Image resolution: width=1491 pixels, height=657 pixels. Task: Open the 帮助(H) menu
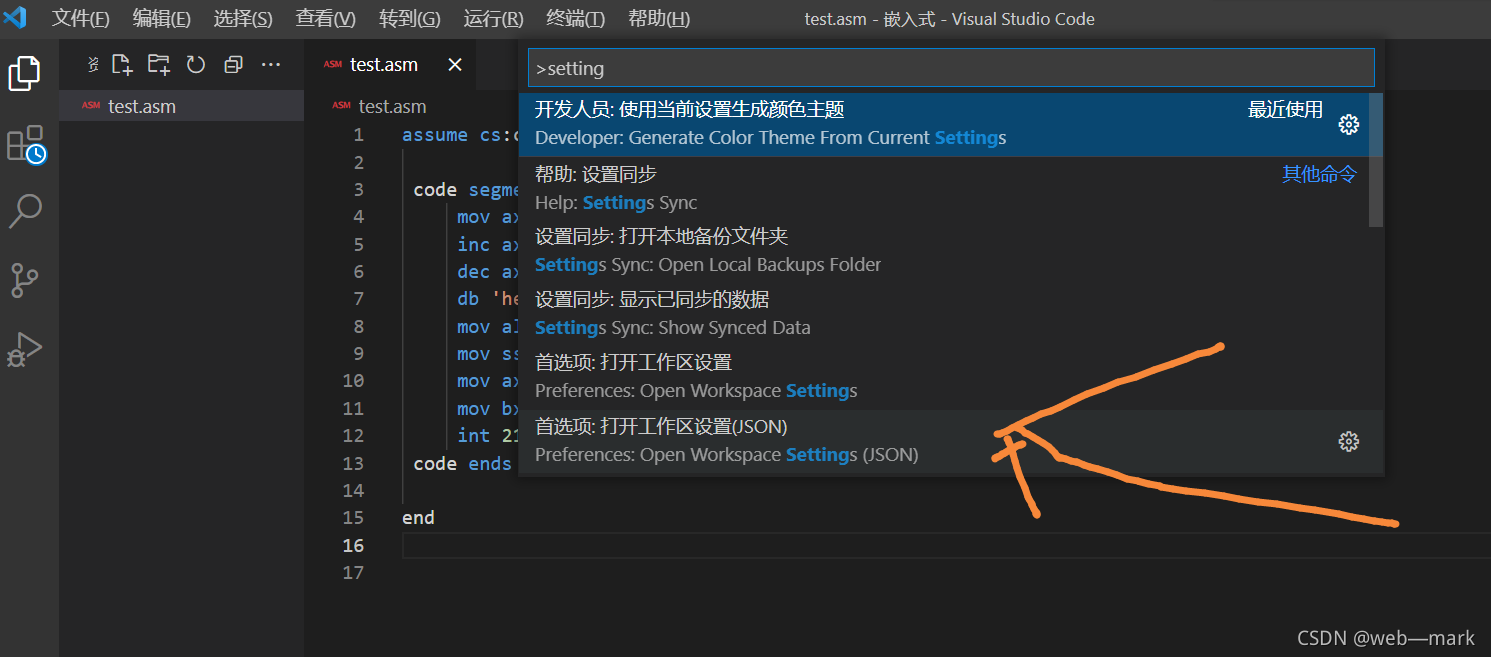pyautogui.click(x=659, y=19)
